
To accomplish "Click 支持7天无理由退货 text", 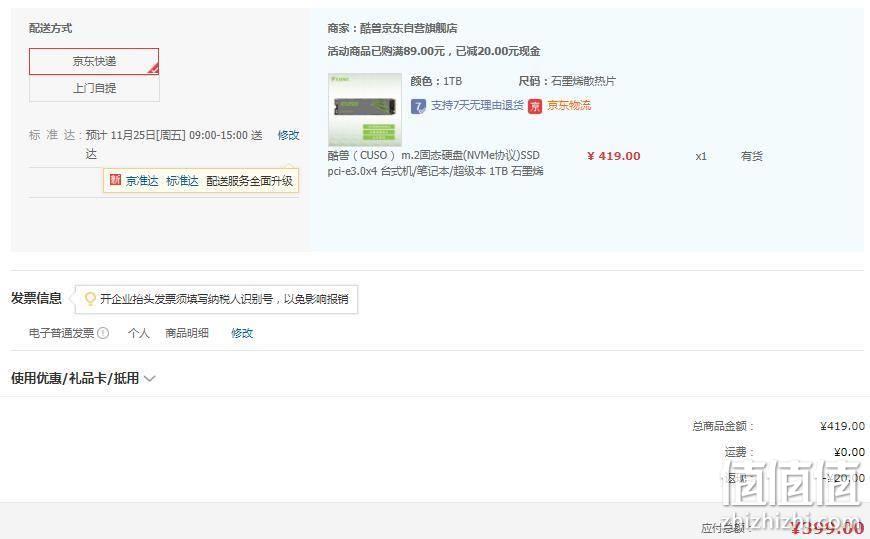I will (477, 105).
